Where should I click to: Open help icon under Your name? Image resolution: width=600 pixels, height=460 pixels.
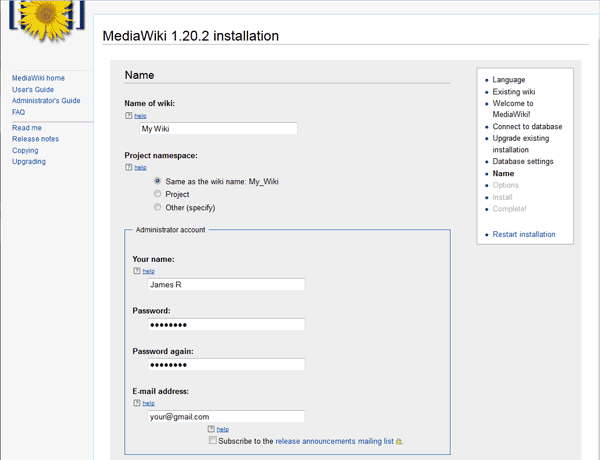[137, 271]
